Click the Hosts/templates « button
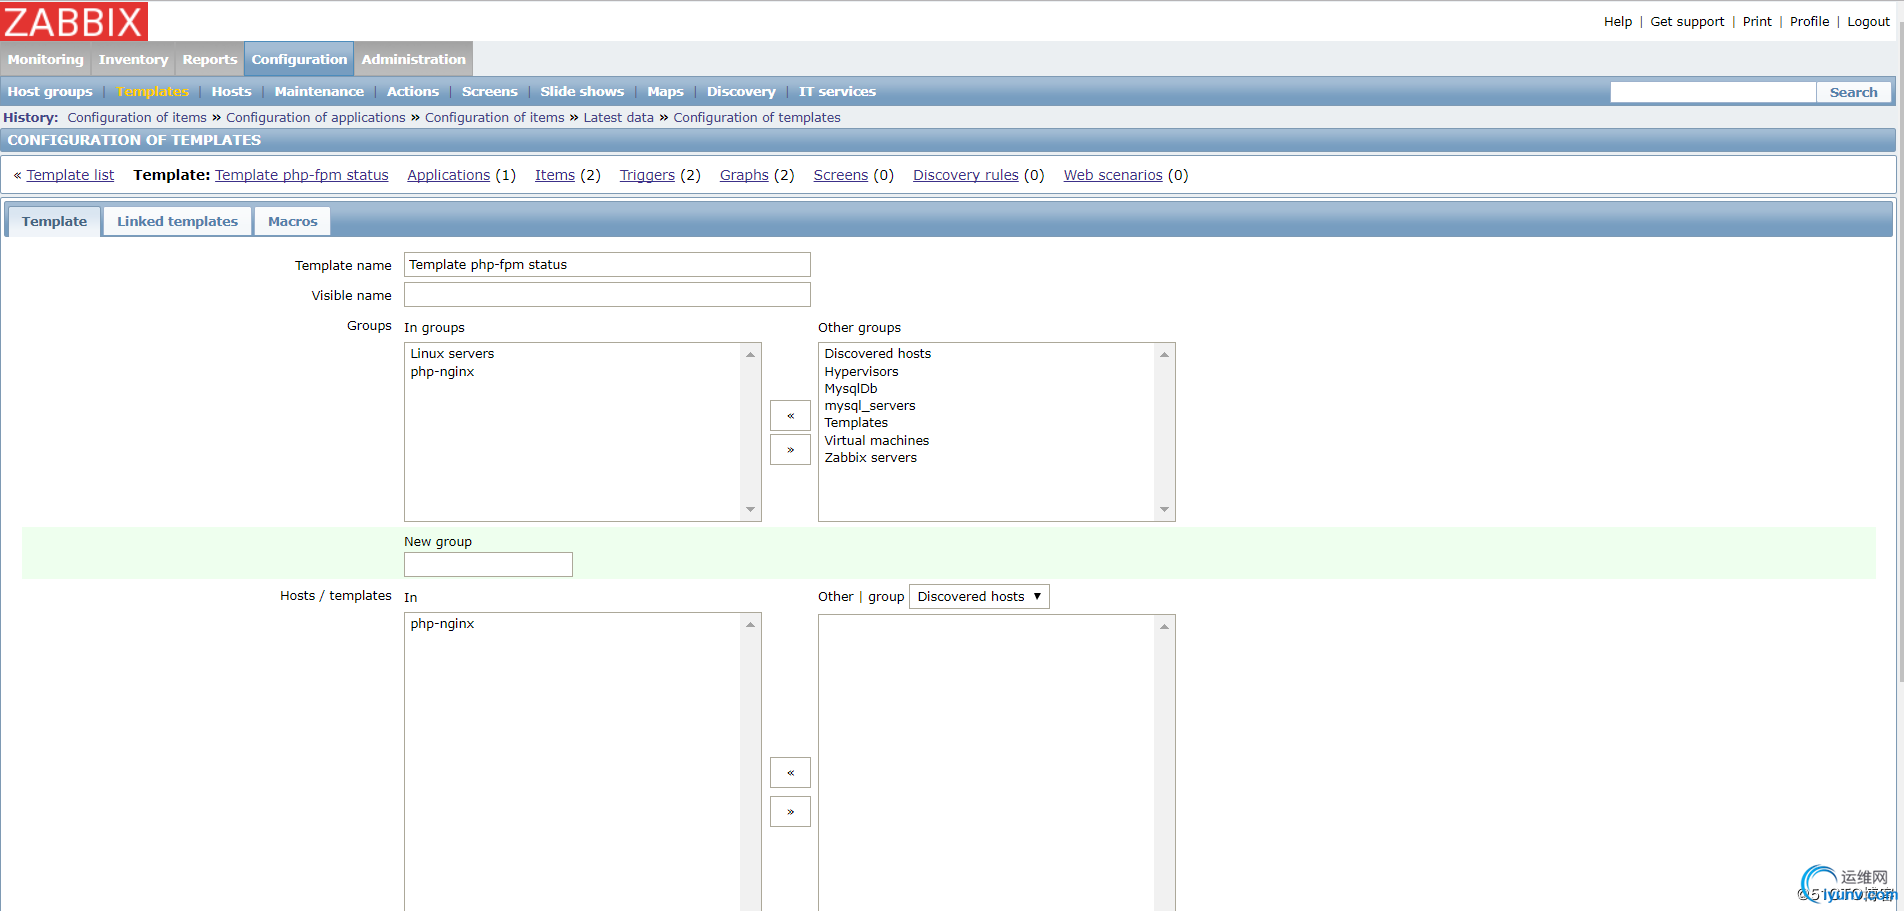Viewport: 1904px width, 911px height. (x=790, y=773)
